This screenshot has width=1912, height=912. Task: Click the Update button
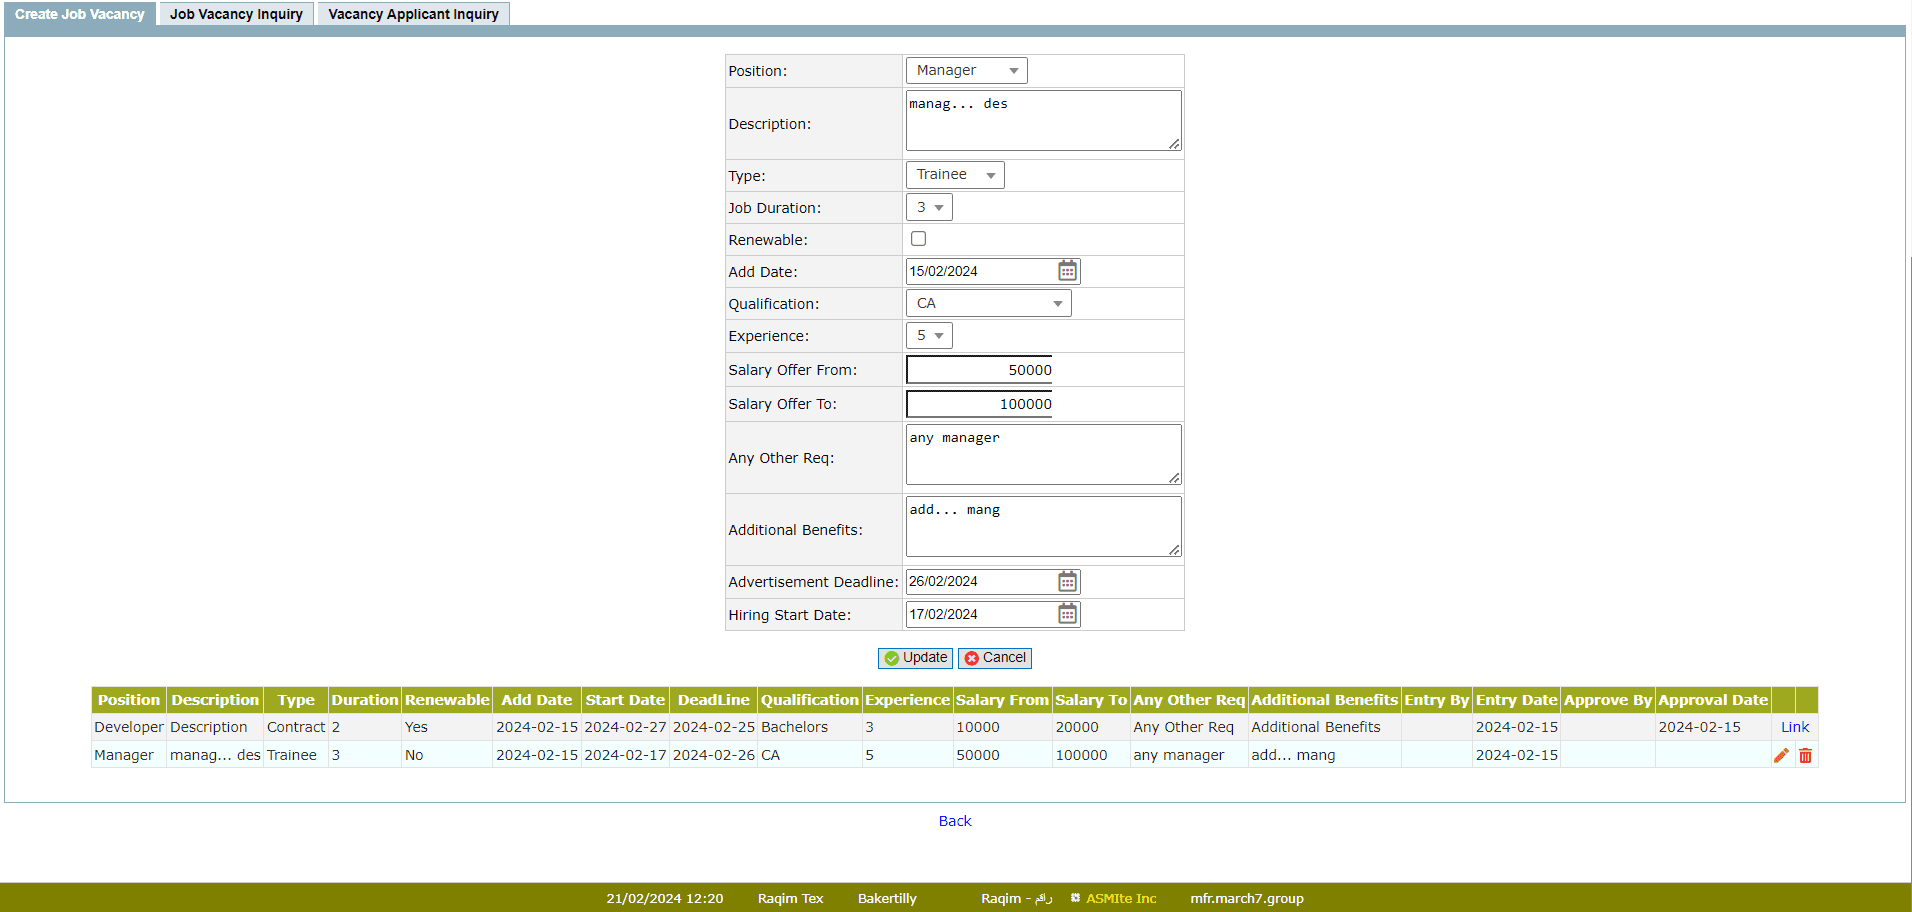click(x=915, y=658)
